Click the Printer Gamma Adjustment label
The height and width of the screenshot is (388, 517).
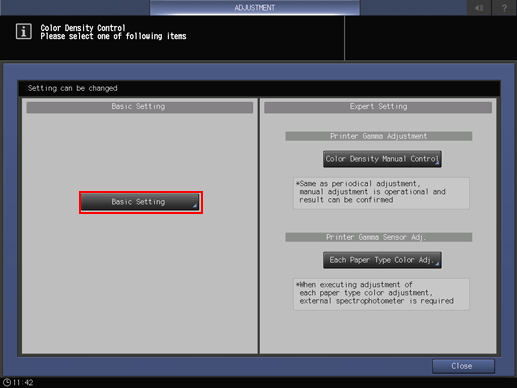(379, 136)
